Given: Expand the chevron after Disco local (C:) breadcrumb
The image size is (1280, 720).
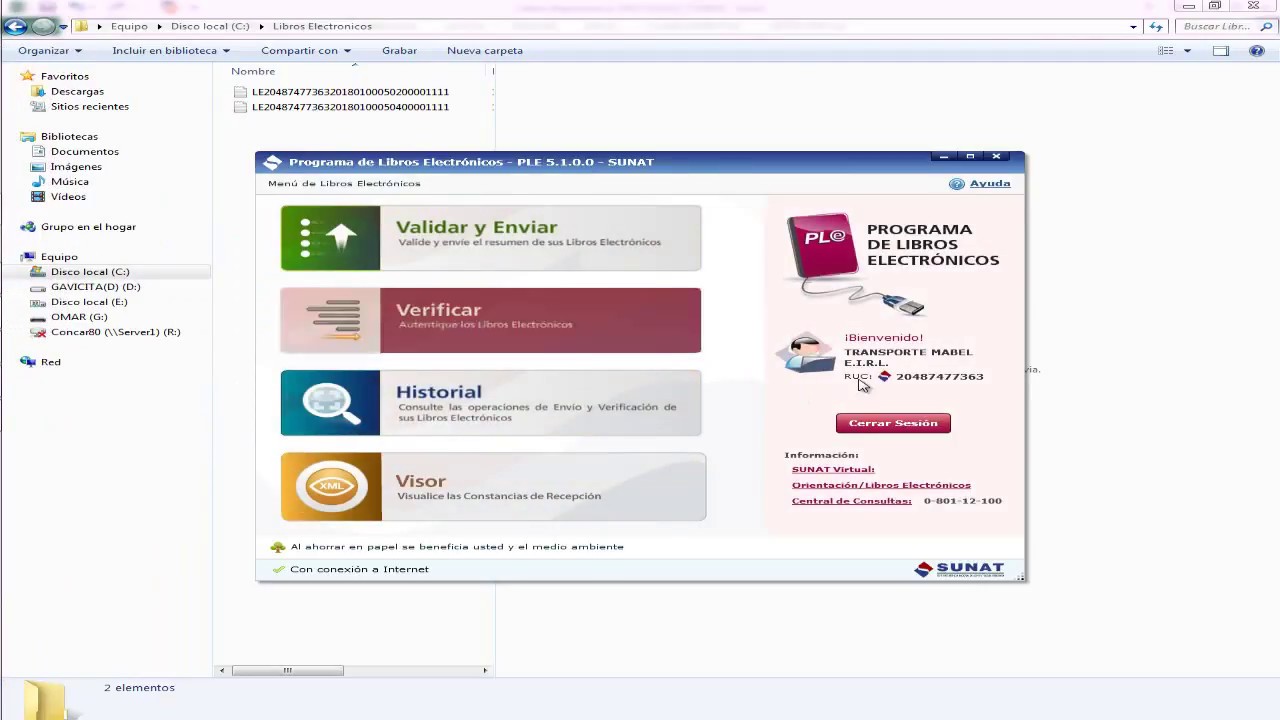Looking at the screenshot, I should coord(261,26).
